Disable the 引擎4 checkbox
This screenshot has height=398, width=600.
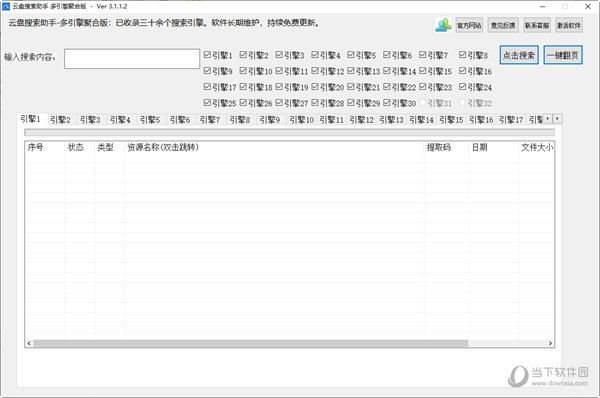(315, 55)
